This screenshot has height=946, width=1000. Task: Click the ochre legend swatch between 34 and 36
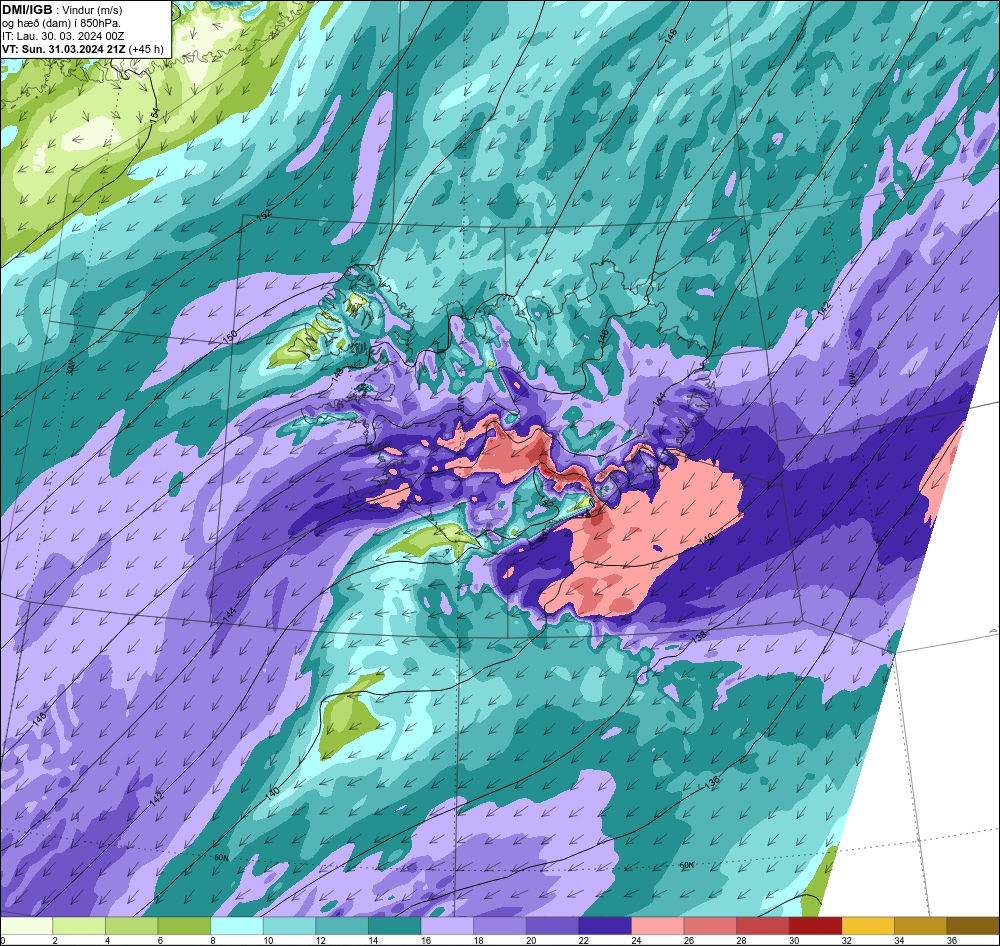(921, 926)
